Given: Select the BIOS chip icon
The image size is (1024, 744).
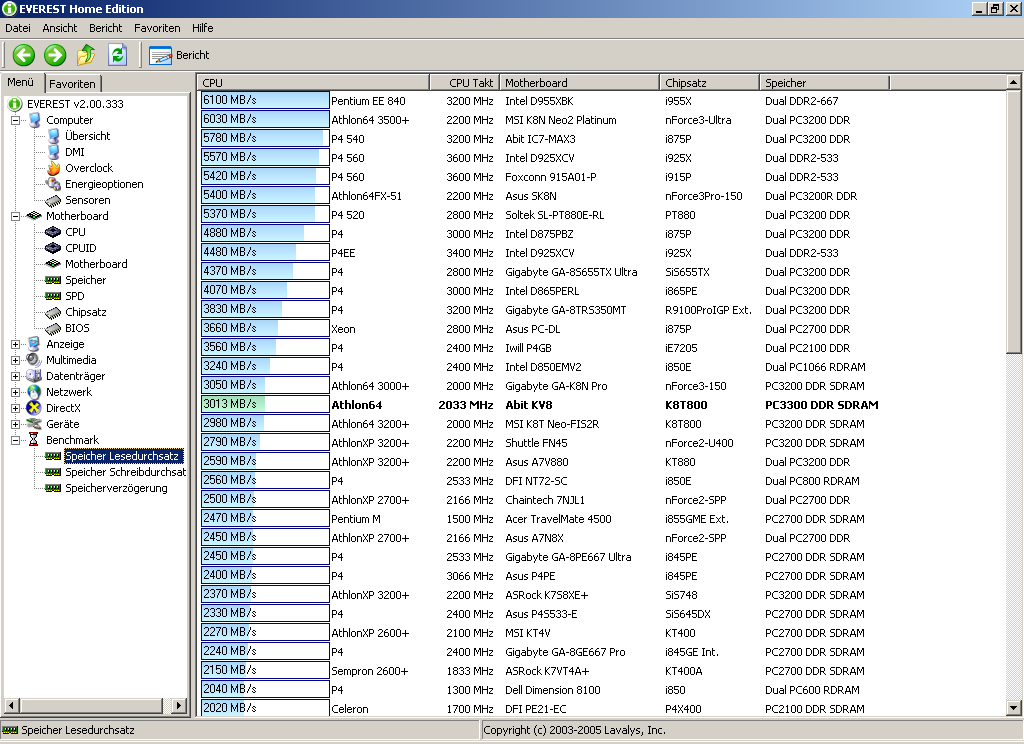Looking at the screenshot, I should [53, 328].
